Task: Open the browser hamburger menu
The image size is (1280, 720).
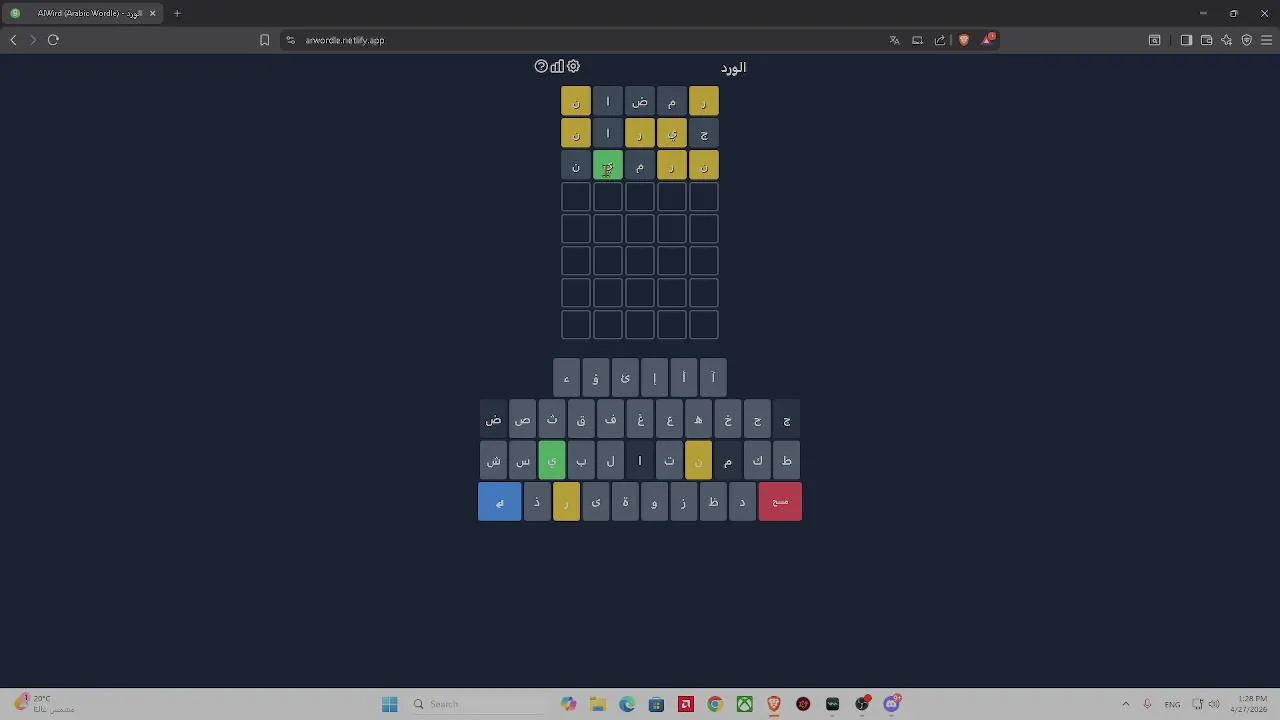Action: (x=1267, y=40)
